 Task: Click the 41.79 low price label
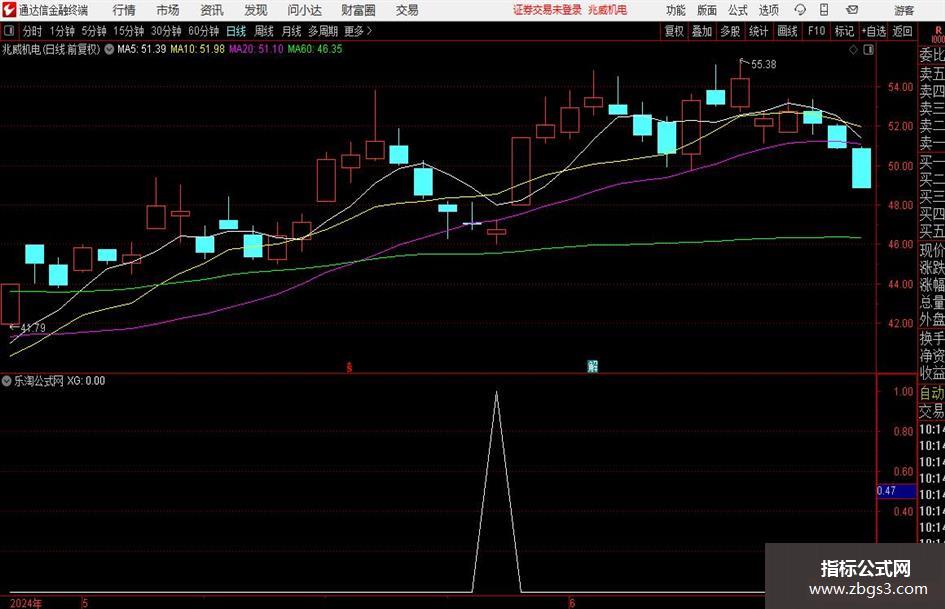[x=33, y=327]
